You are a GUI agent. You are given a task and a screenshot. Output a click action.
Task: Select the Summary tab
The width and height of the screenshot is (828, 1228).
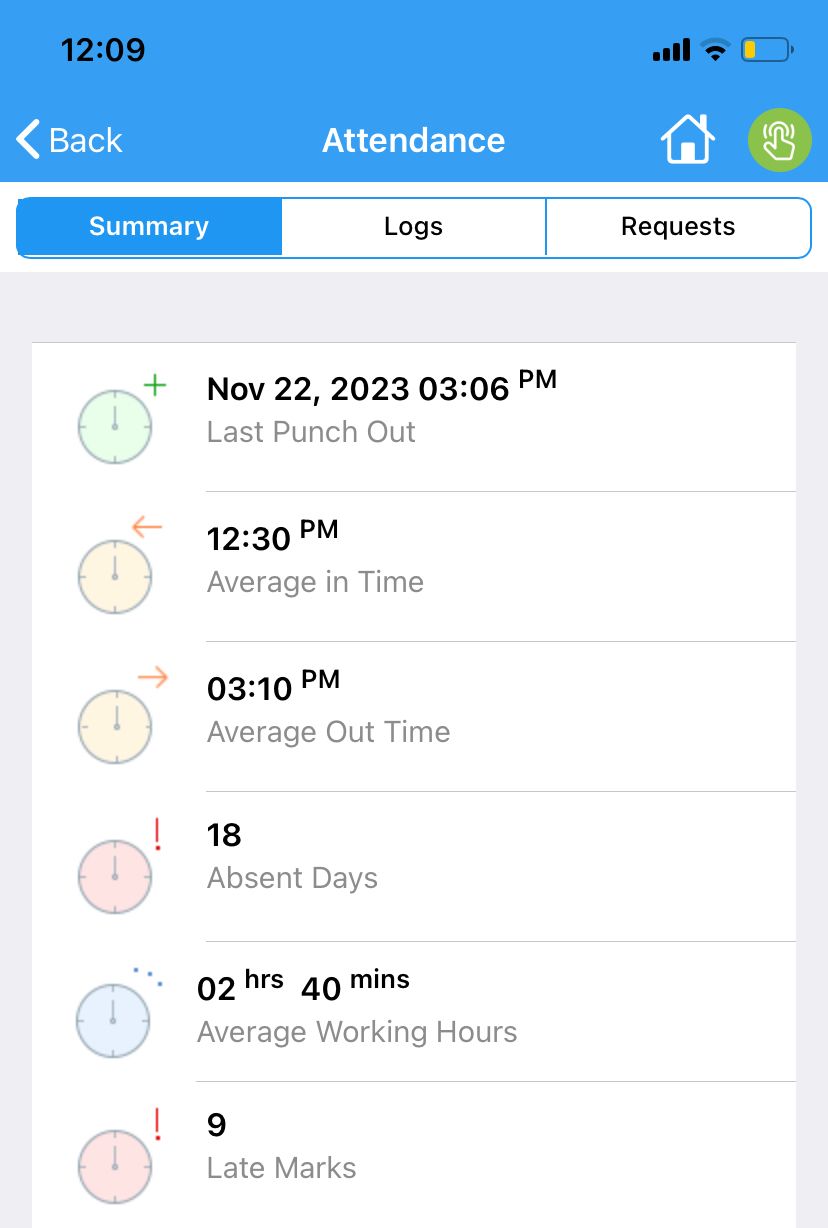(149, 227)
